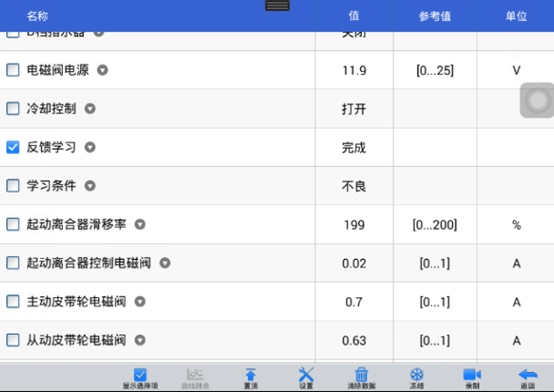
Task: Click the 完成 value for 反馈学习
Action: pyautogui.click(x=354, y=148)
